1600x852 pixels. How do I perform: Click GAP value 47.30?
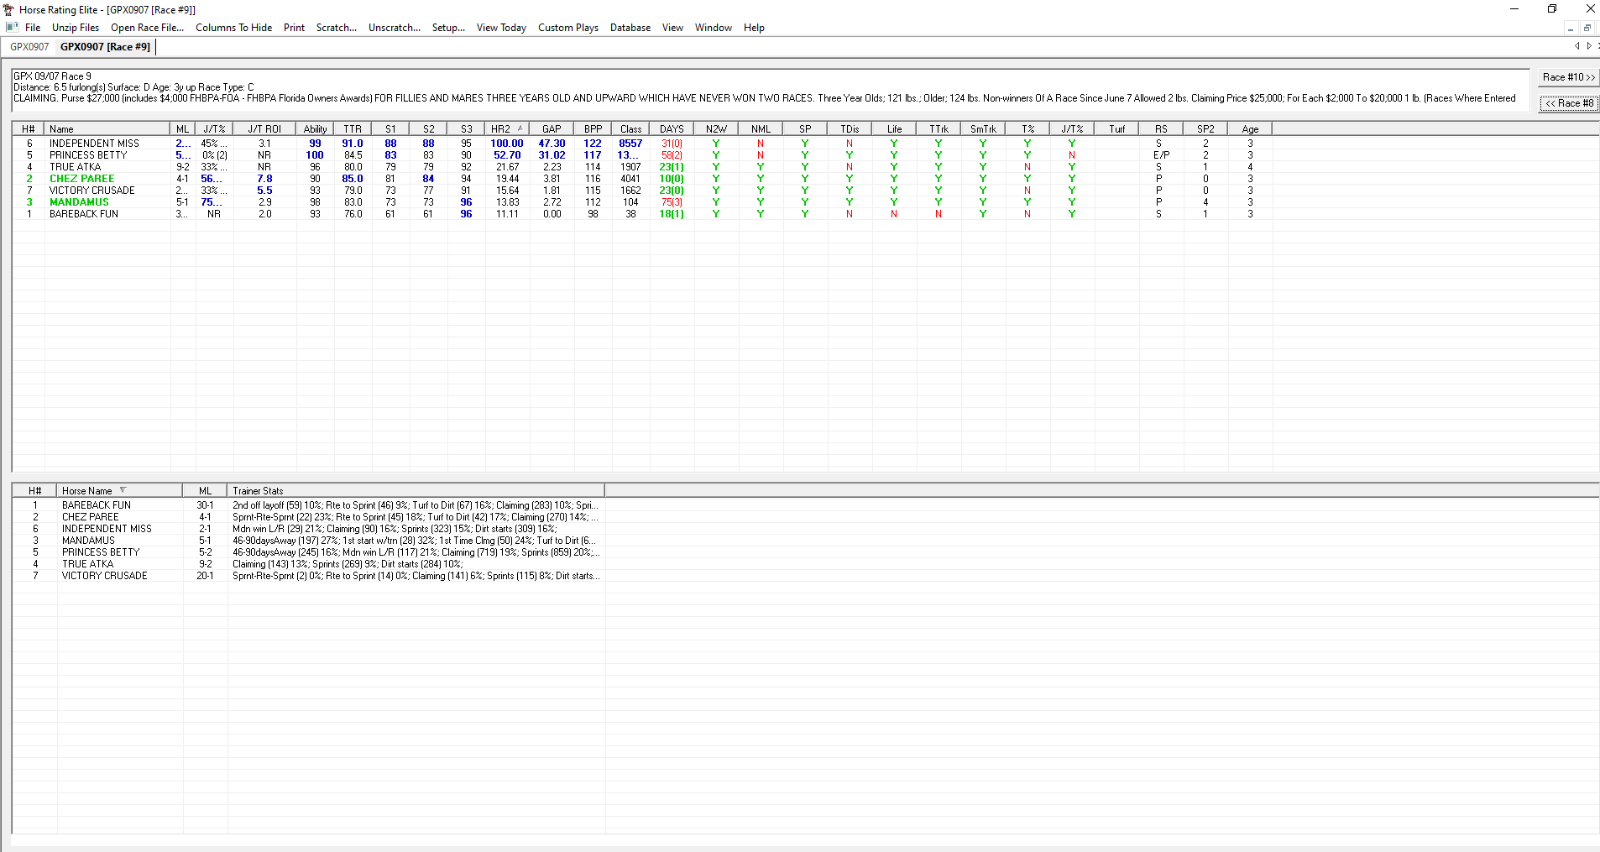[x=552, y=144]
